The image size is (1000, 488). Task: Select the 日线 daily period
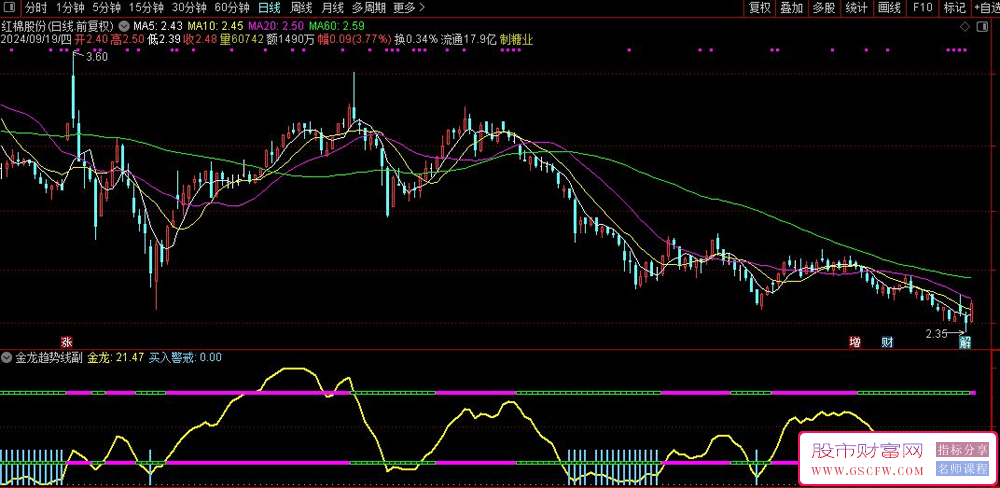tap(269, 8)
